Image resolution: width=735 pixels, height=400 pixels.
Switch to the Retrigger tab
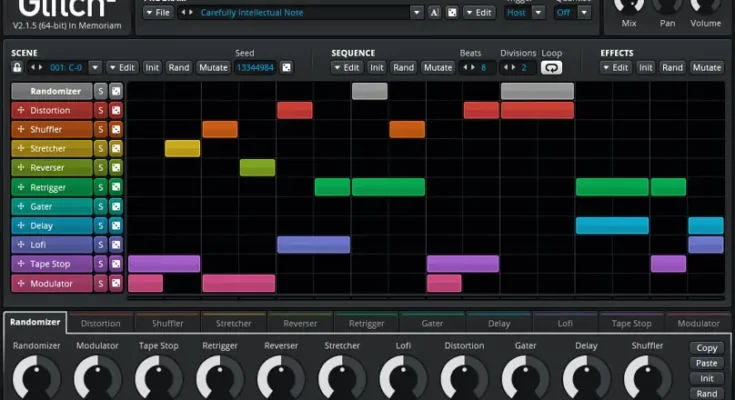pos(367,323)
